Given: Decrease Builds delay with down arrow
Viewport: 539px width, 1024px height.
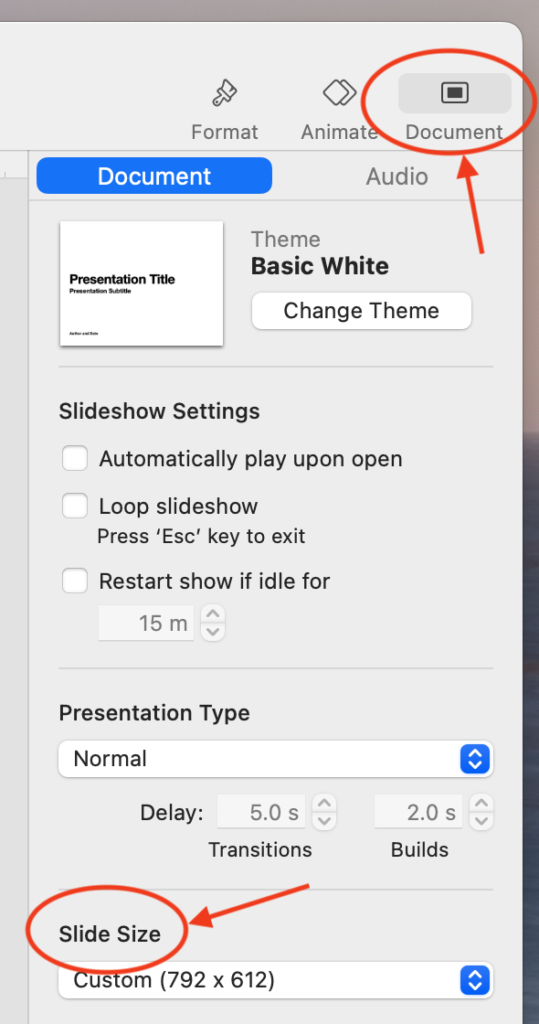Looking at the screenshot, I should coord(482,822).
